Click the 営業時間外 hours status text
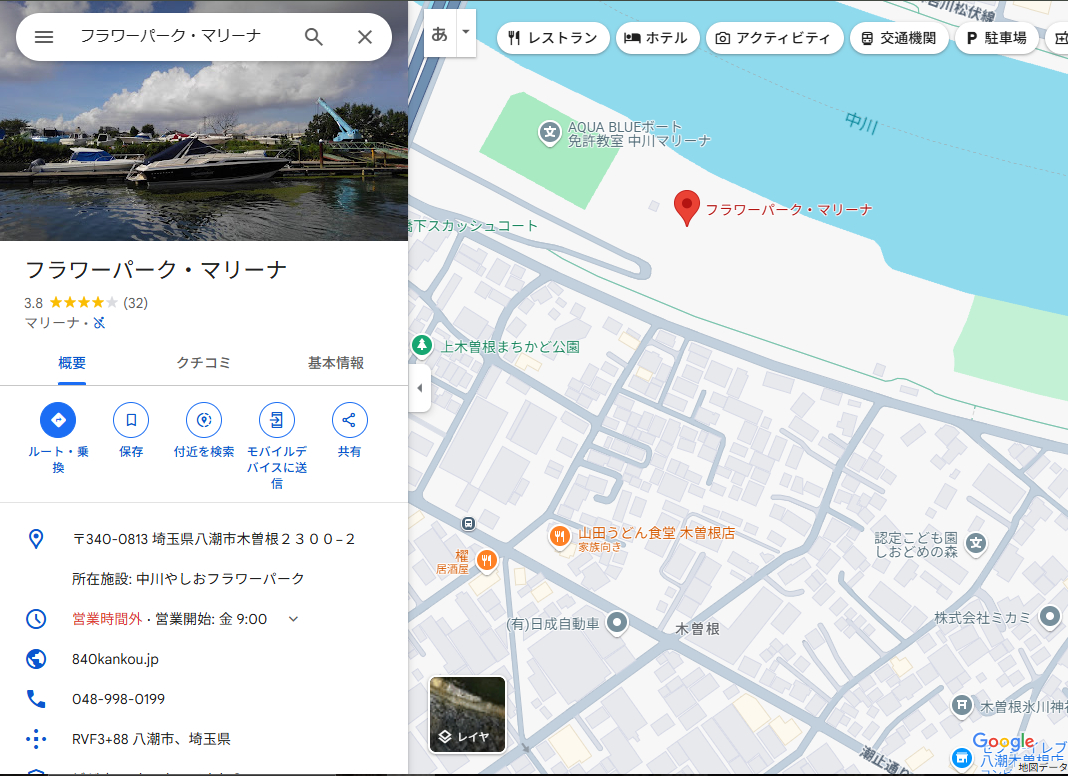This screenshot has width=1068, height=776. tap(107, 619)
